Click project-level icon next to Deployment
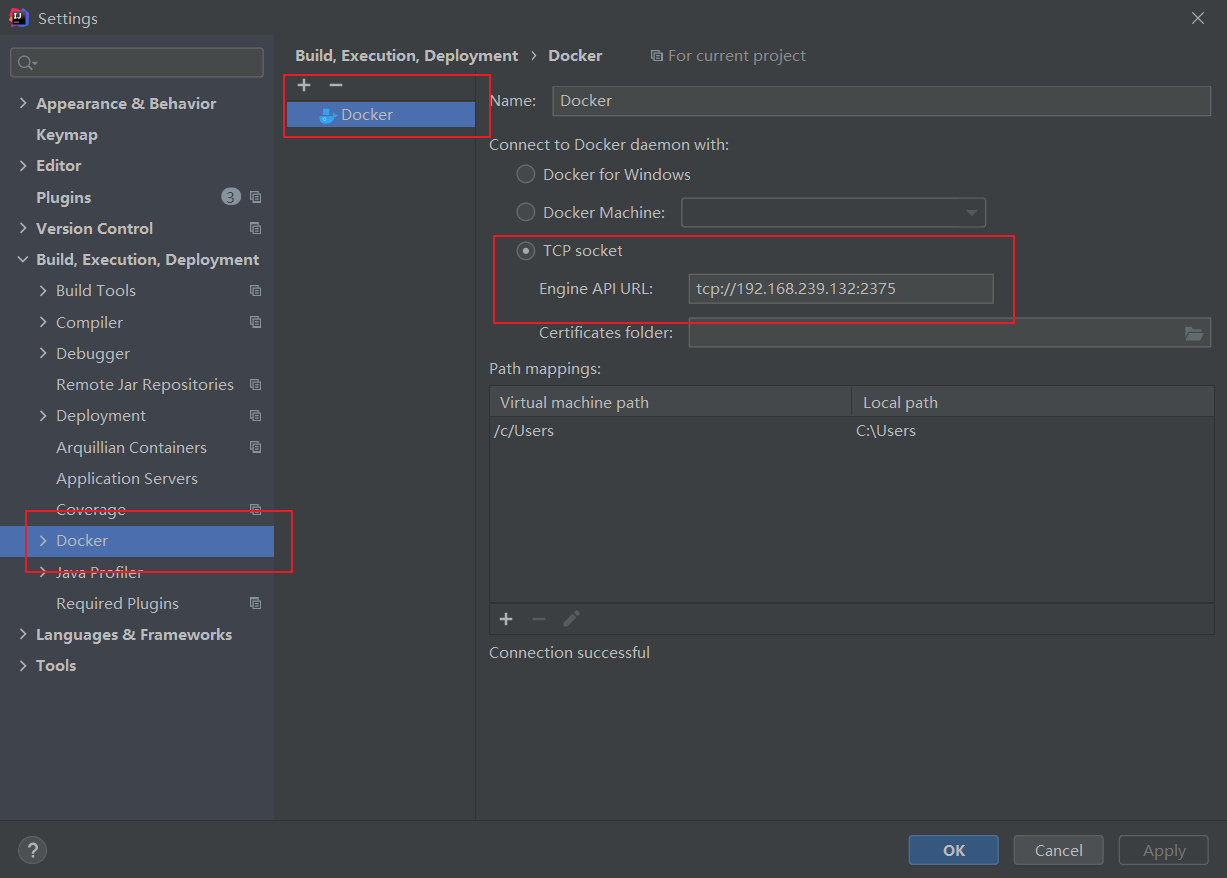1227x878 pixels. coord(255,415)
